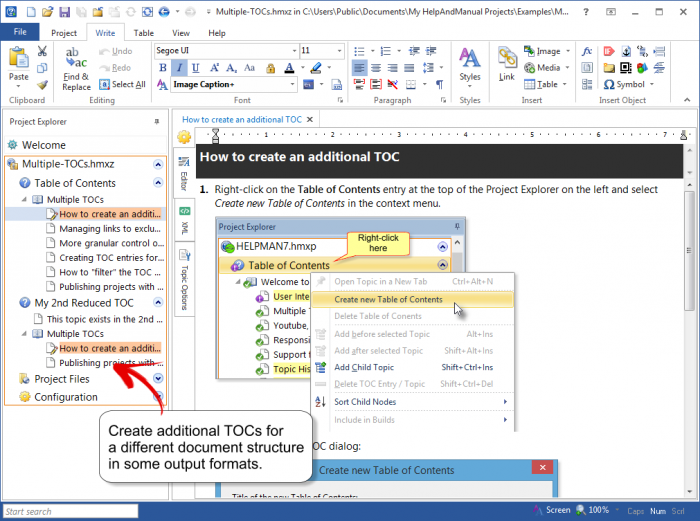Screen dimensions: 700x521
Task: Toggle center paragraph alignment
Action: [x=376, y=68]
